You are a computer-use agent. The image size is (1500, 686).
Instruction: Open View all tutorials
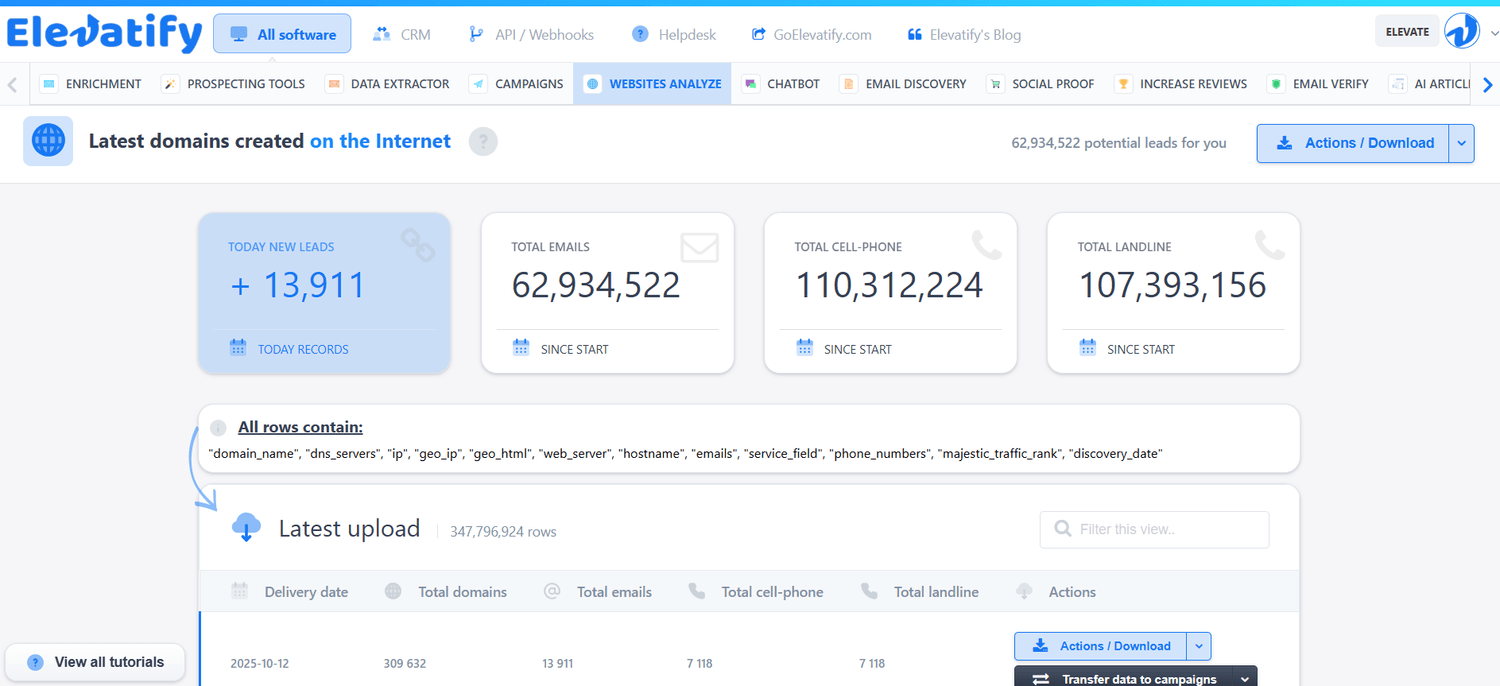click(96, 662)
